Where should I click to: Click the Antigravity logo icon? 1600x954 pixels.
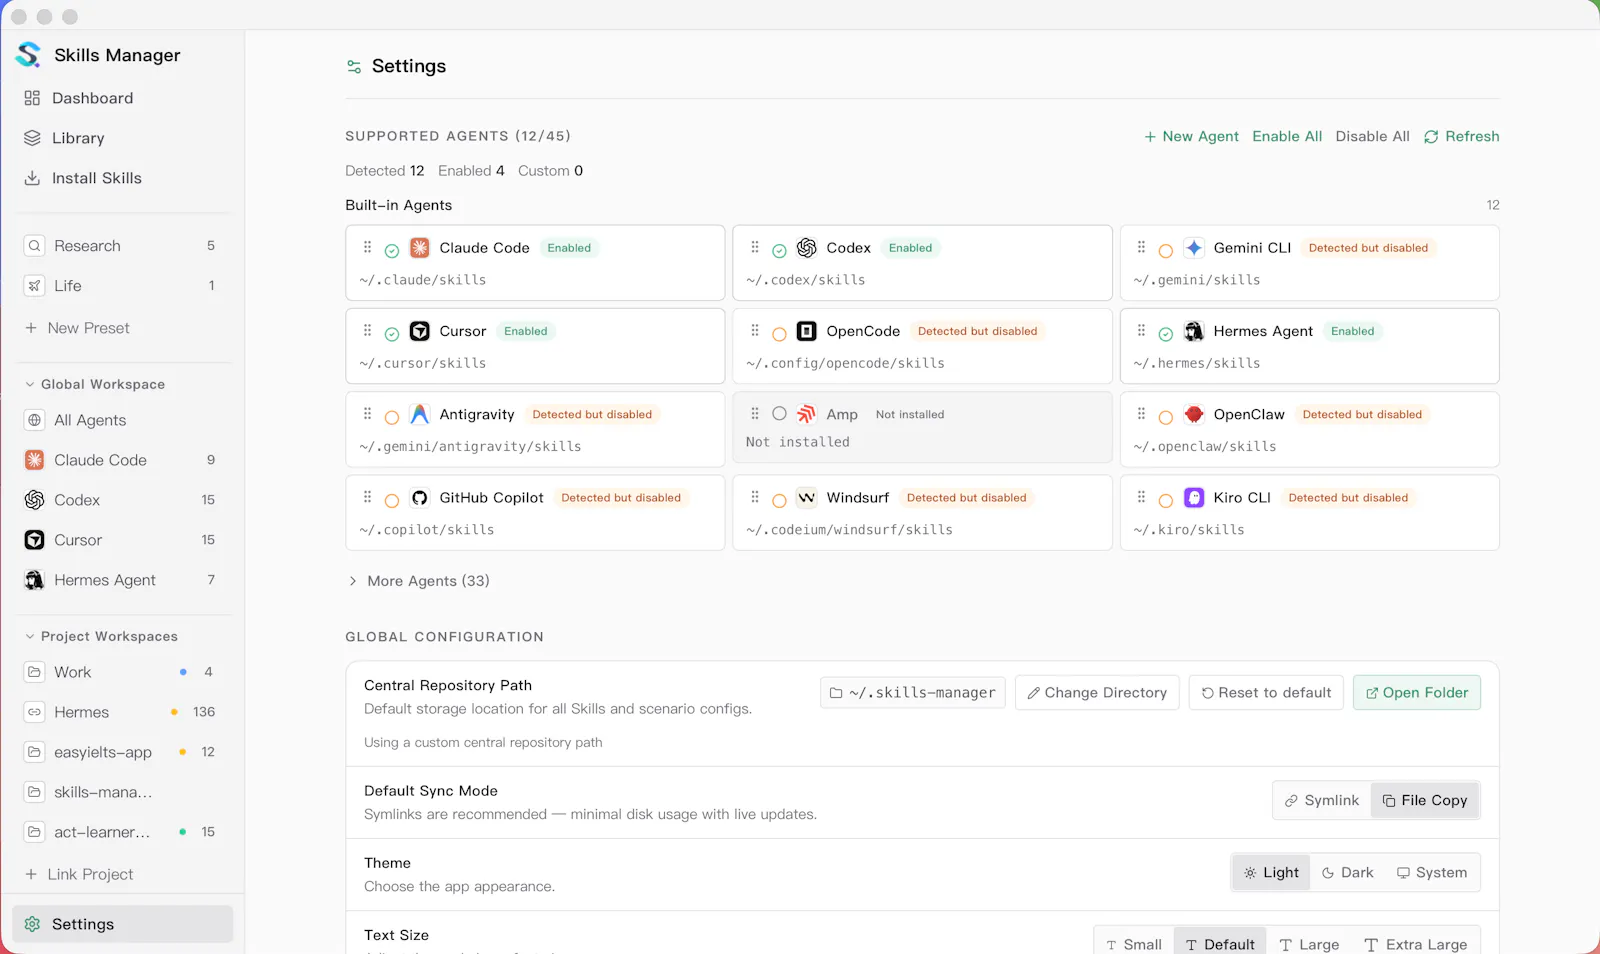coord(420,414)
